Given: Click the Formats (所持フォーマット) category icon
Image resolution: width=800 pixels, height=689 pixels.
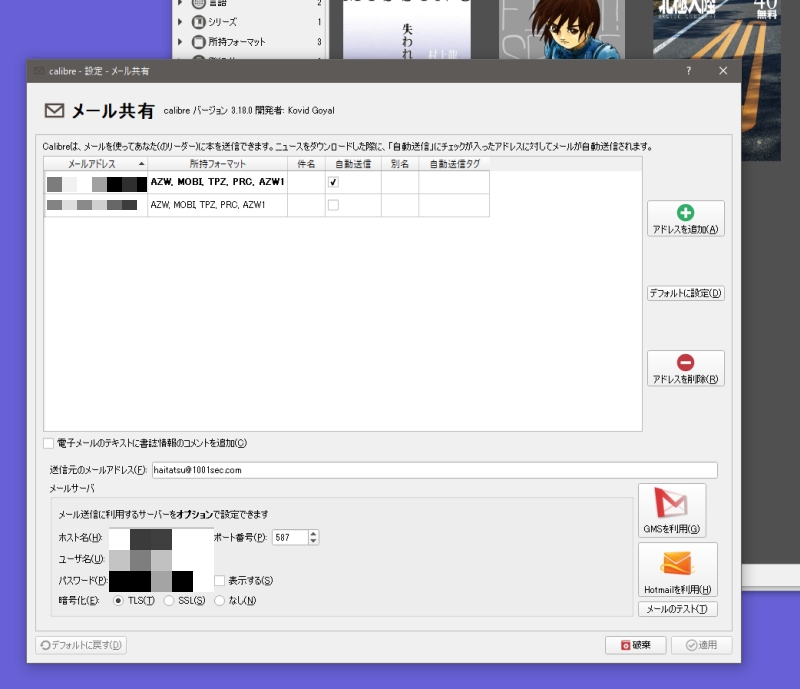Looking at the screenshot, I should [x=198, y=42].
